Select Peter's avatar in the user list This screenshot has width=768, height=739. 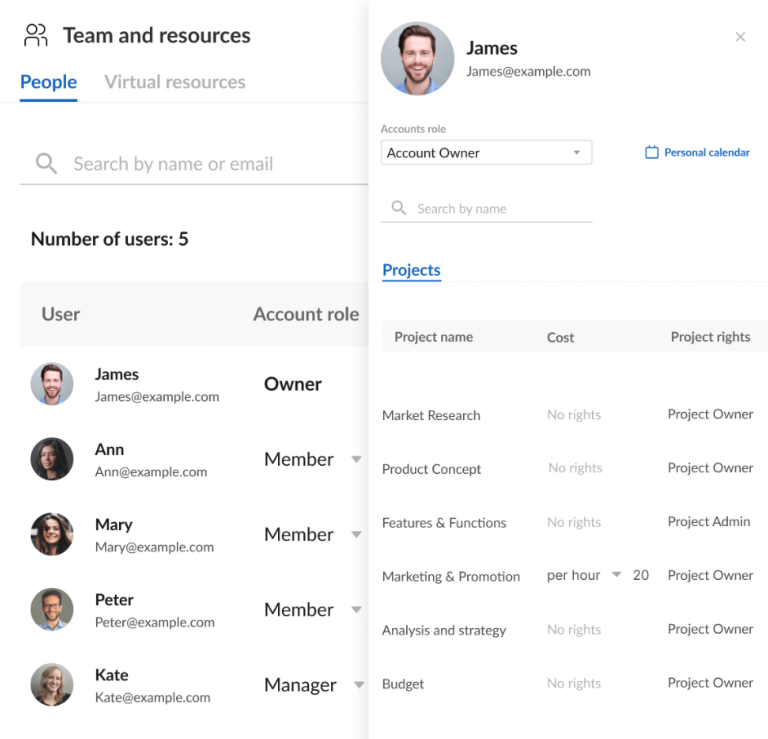coord(52,609)
